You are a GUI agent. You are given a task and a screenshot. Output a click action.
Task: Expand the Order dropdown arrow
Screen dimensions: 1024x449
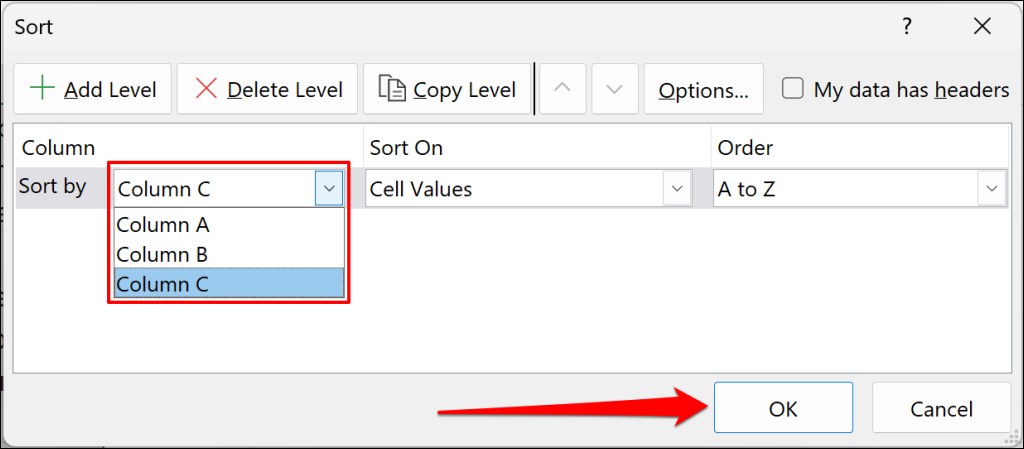click(992, 188)
